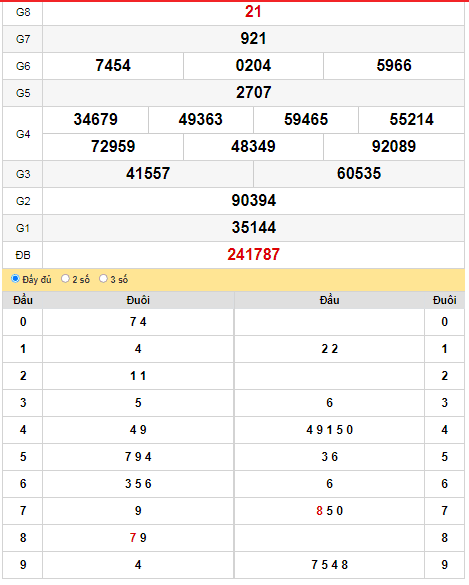Click G3 number 41557

pos(148,174)
